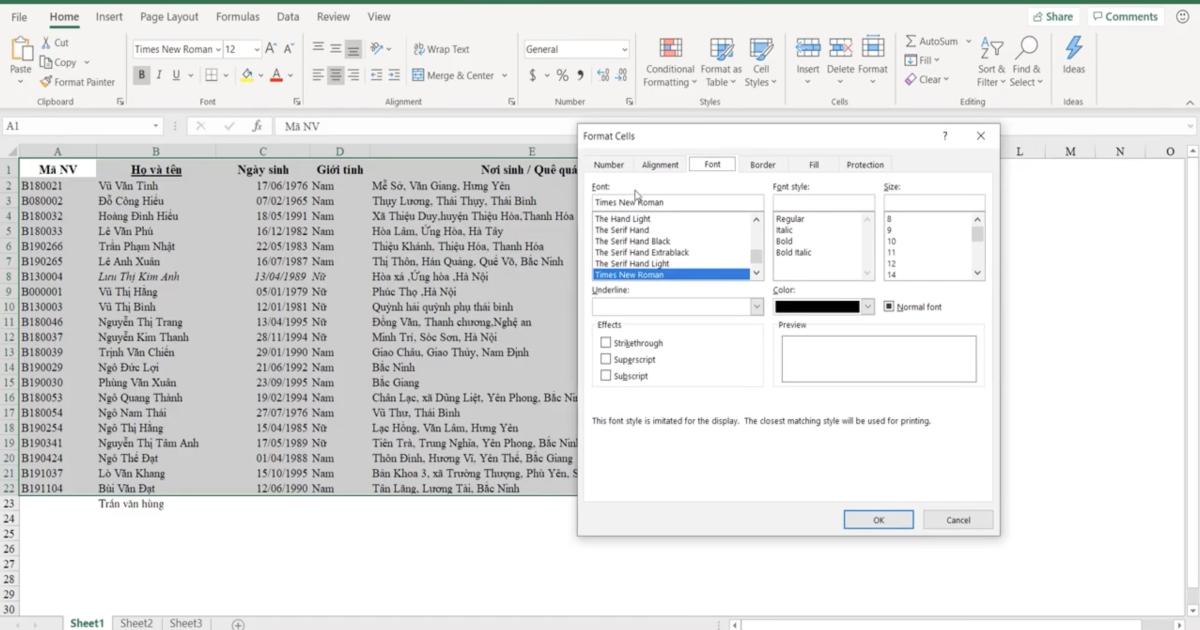Enable the Superscript checkbox
Image resolution: width=1200 pixels, height=630 pixels.
pyautogui.click(x=605, y=359)
